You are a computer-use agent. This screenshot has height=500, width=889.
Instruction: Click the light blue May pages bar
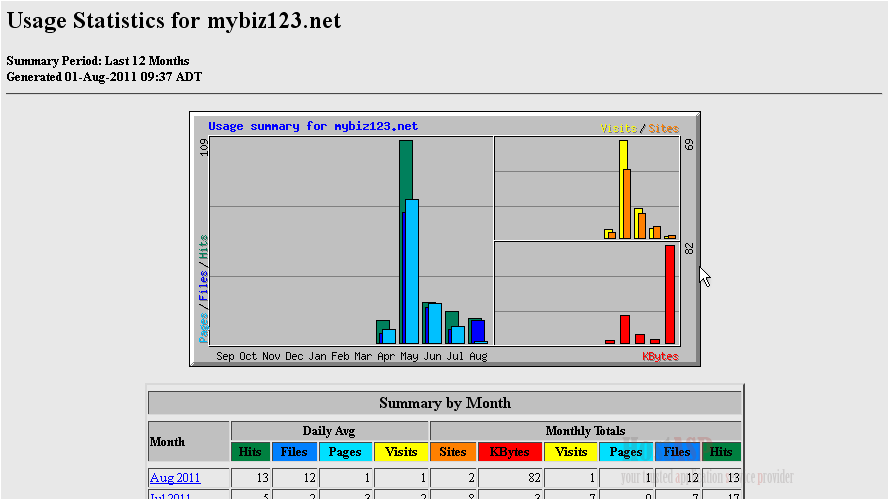(412, 270)
